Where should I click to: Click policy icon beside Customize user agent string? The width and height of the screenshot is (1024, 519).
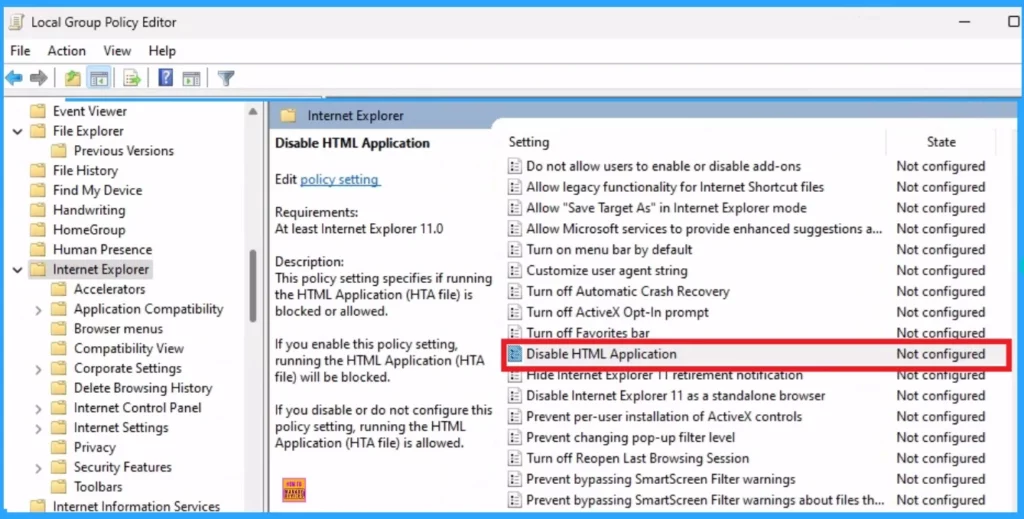point(515,270)
